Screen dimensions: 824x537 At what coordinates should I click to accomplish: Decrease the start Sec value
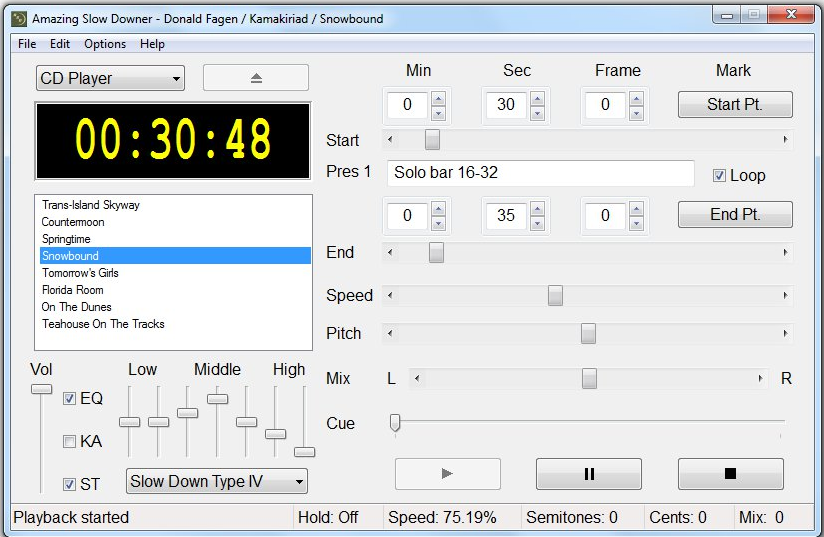[537, 112]
